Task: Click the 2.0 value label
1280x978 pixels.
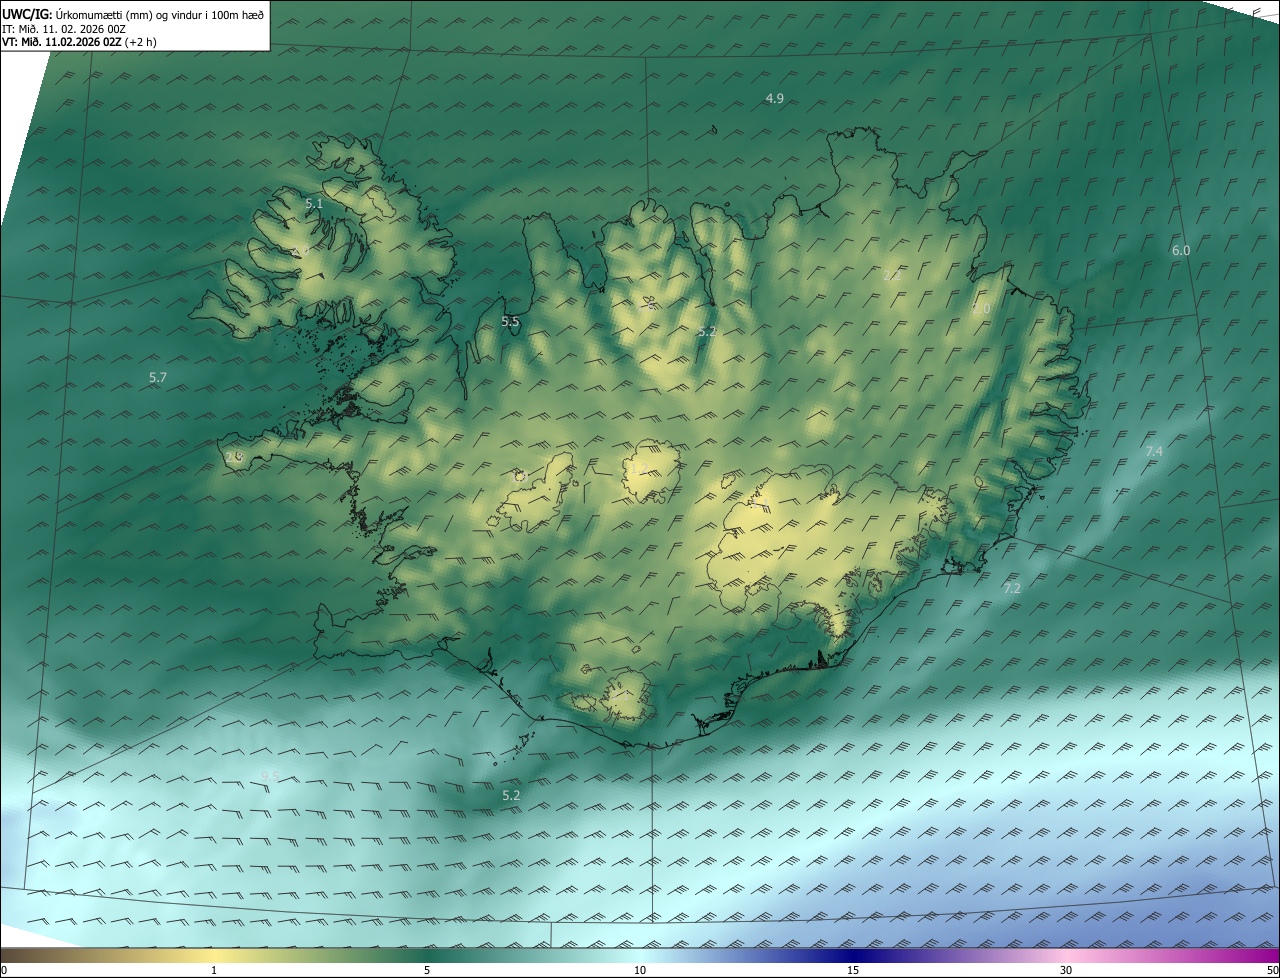Action: pyautogui.click(x=981, y=309)
